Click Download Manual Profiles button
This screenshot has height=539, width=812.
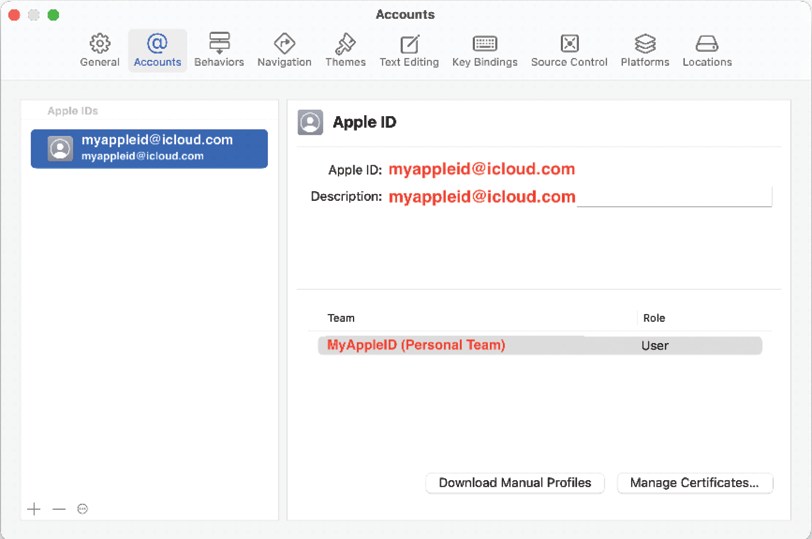pyautogui.click(x=515, y=483)
